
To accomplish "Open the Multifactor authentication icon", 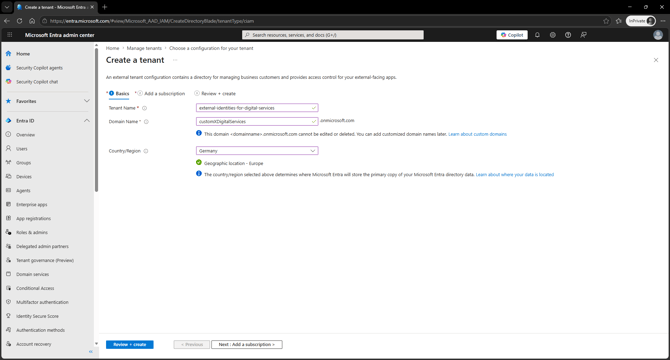I will (8, 302).
